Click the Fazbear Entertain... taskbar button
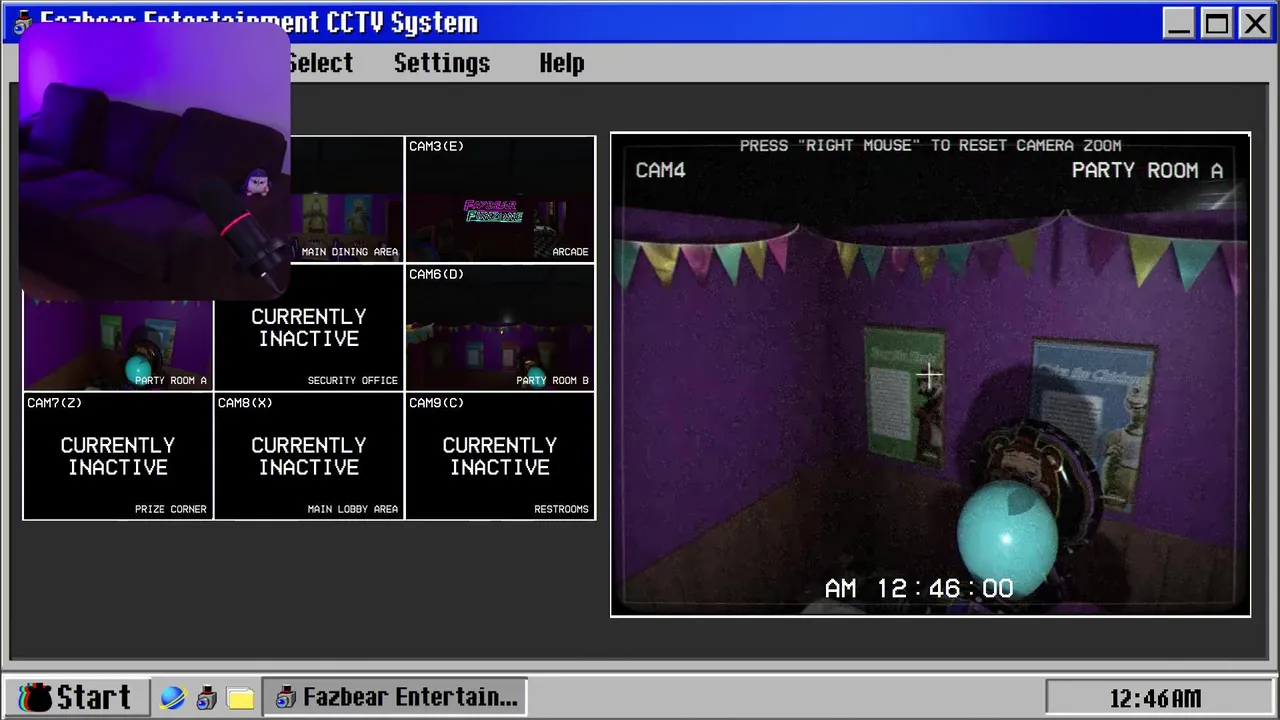 [396, 697]
